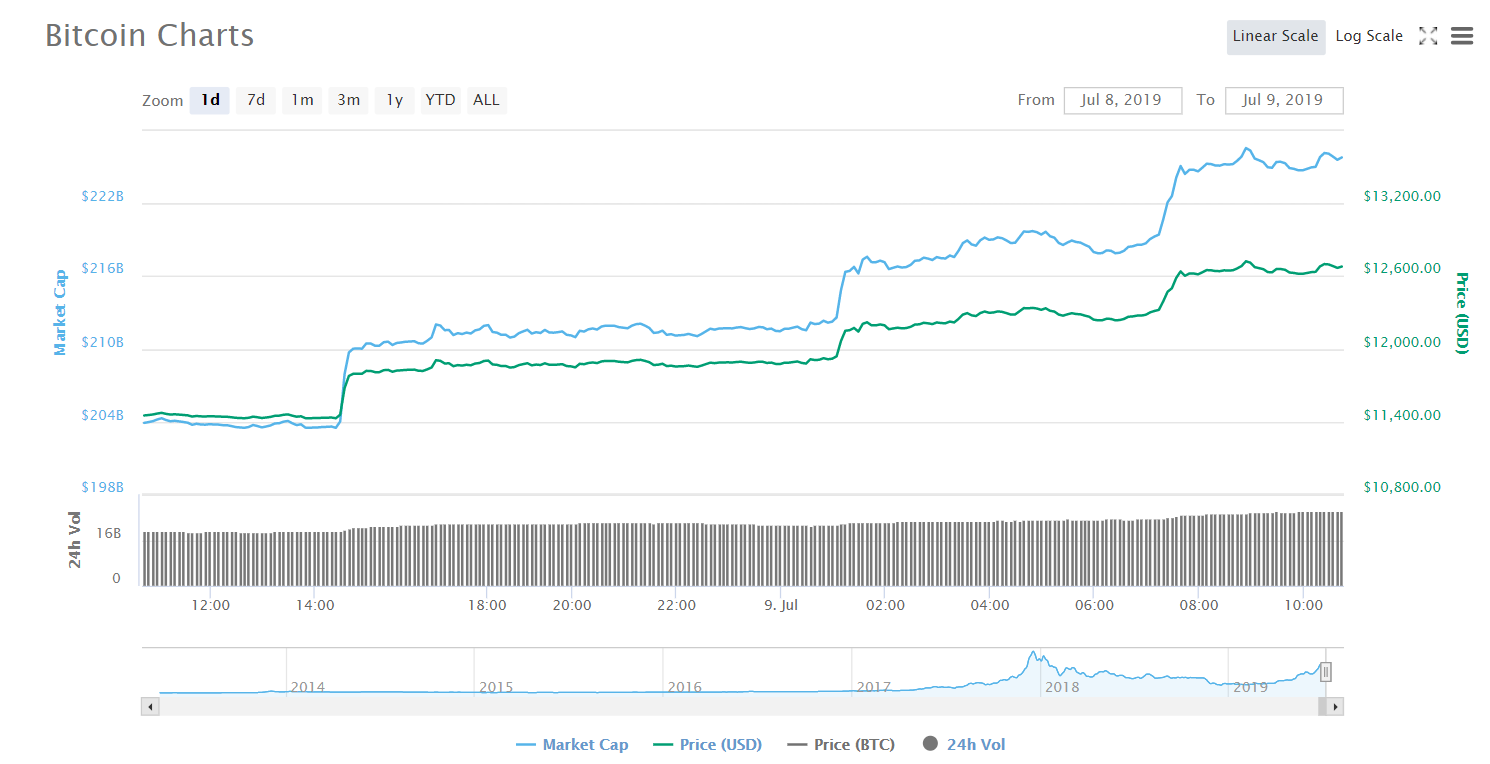The width and height of the screenshot is (1490, 764).
Task: Open the fullscreen expand icon
Action: [x=1428, y=36]
